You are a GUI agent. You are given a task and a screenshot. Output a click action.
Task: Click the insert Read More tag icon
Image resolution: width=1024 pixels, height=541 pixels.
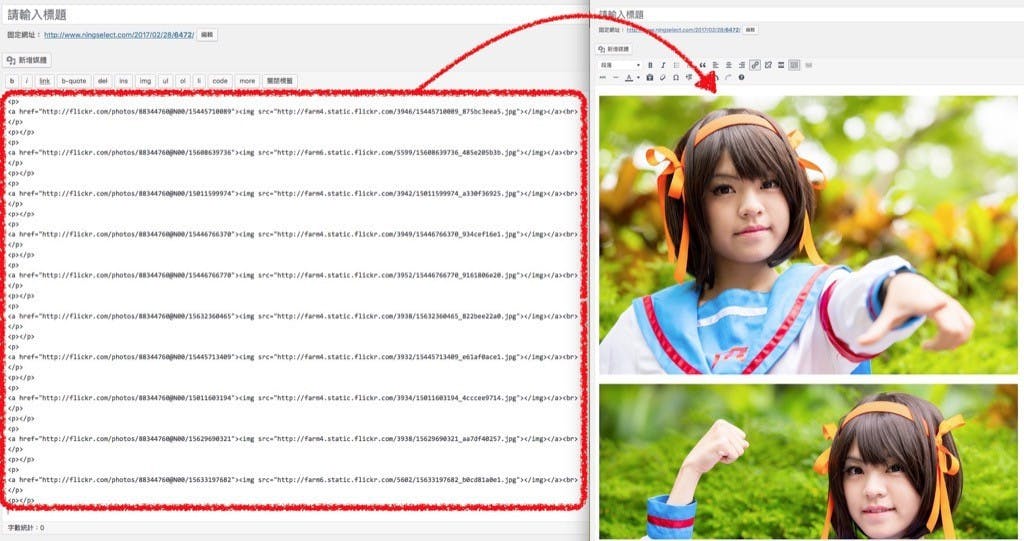(x=781, y=65)
